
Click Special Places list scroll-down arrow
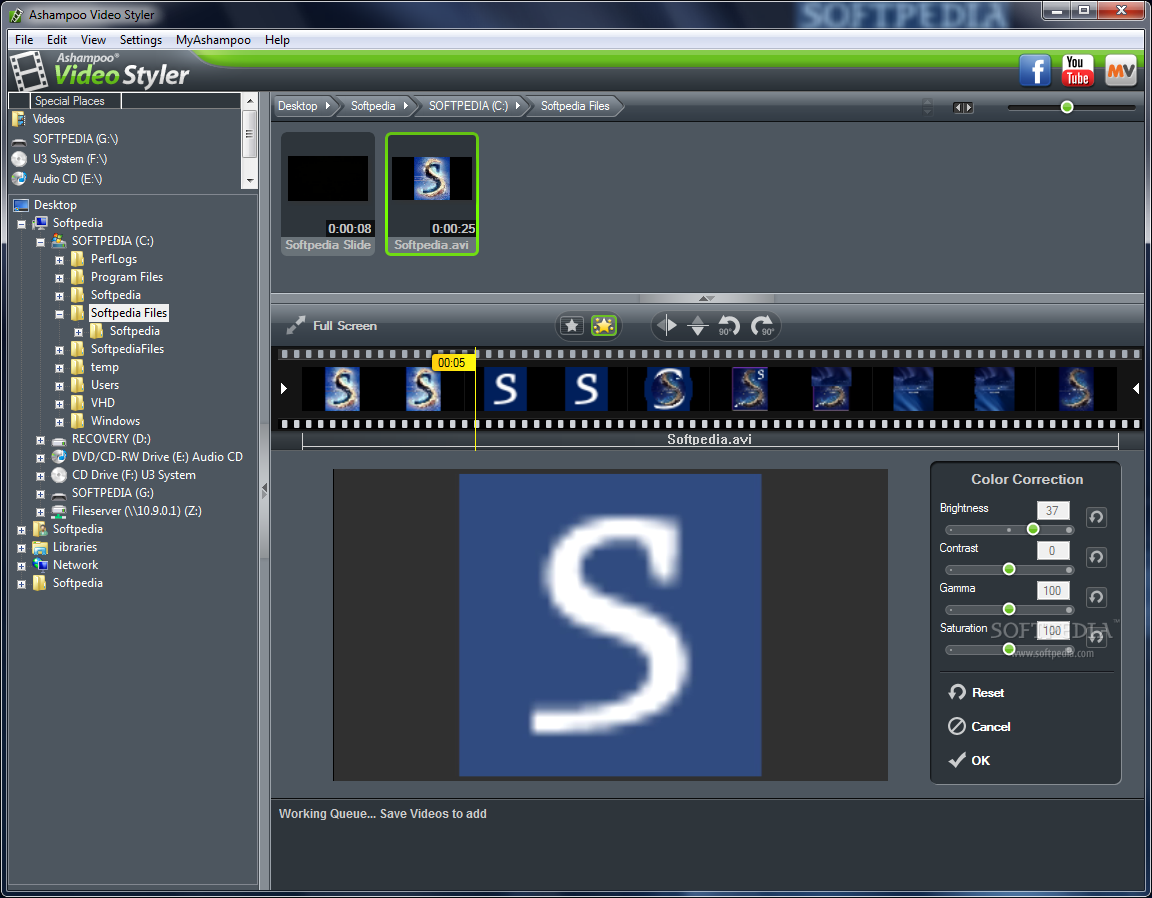point(250,180)
